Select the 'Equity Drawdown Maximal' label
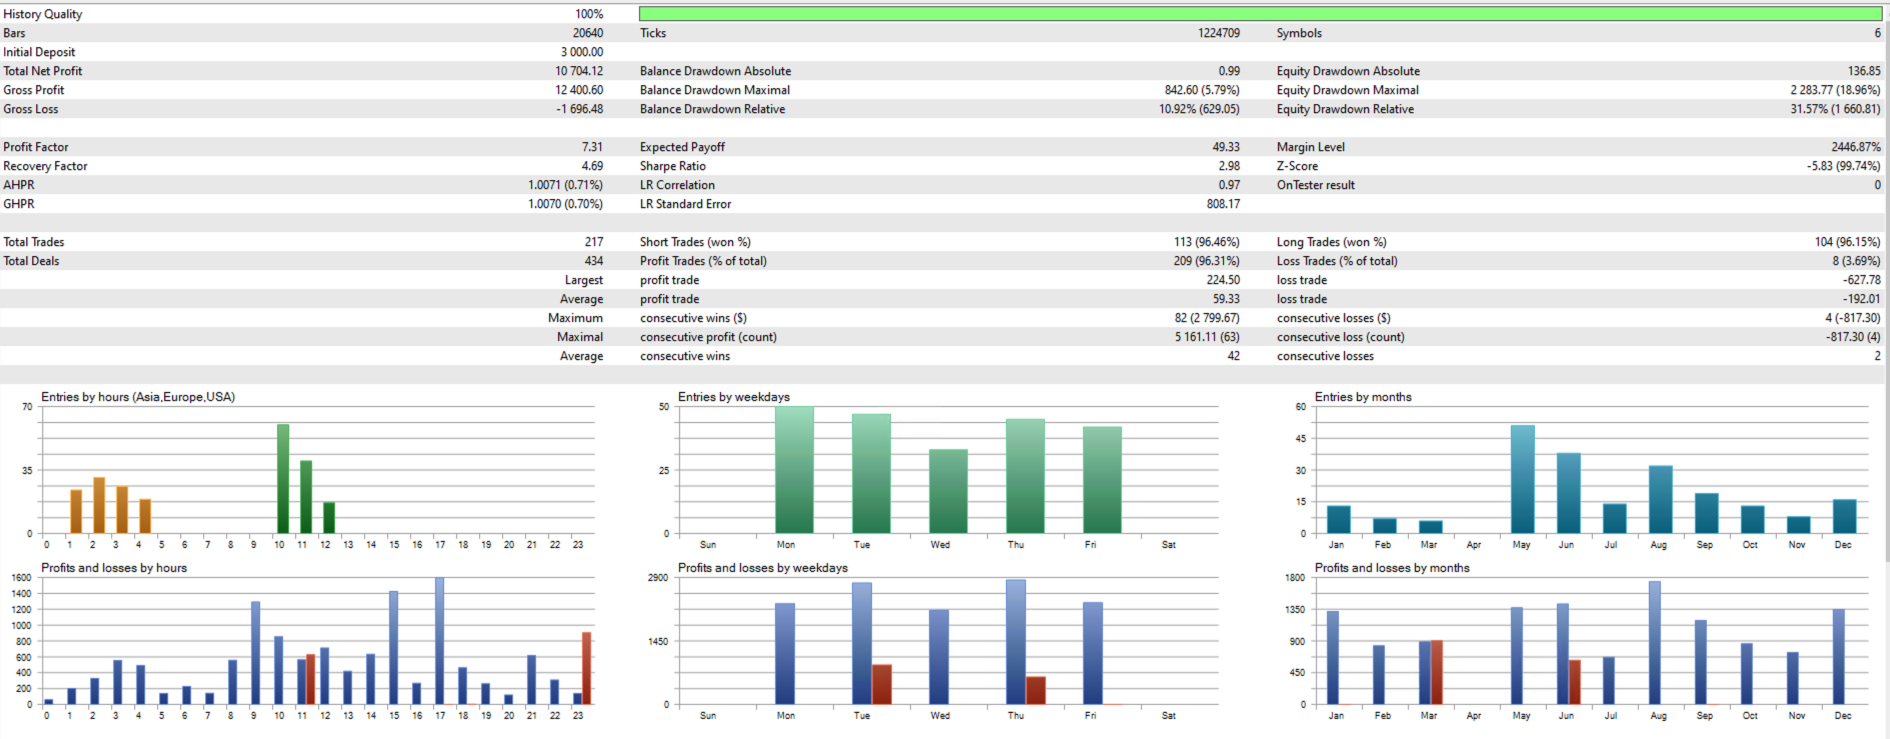This screenshot has height=739, width=1890. (x=1347, y=90)
